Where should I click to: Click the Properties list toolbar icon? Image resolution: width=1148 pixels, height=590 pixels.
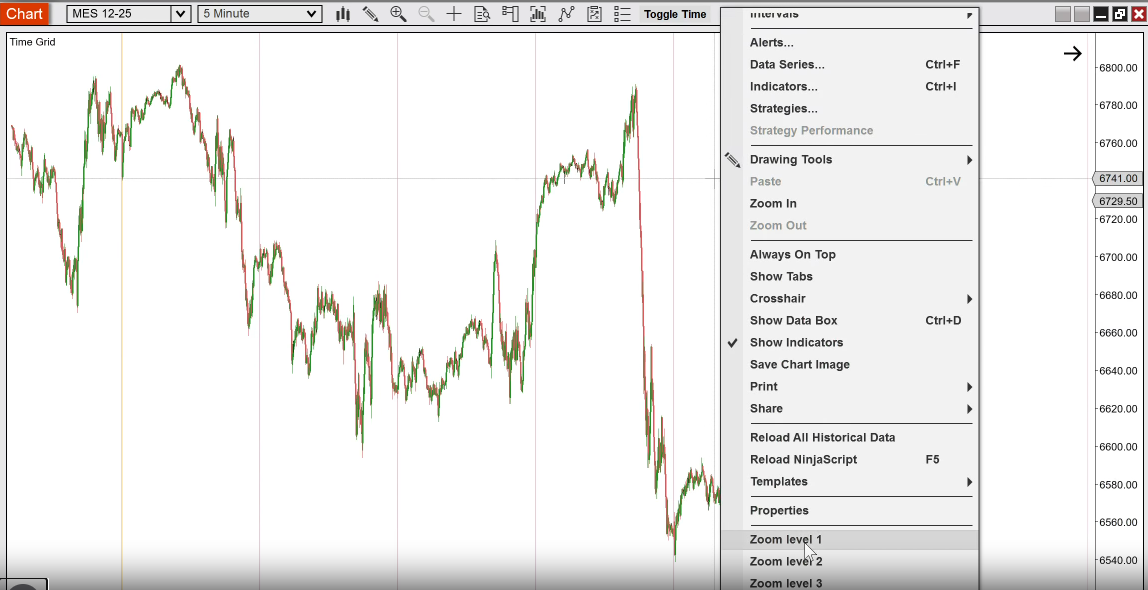click(x=622, y=14)
